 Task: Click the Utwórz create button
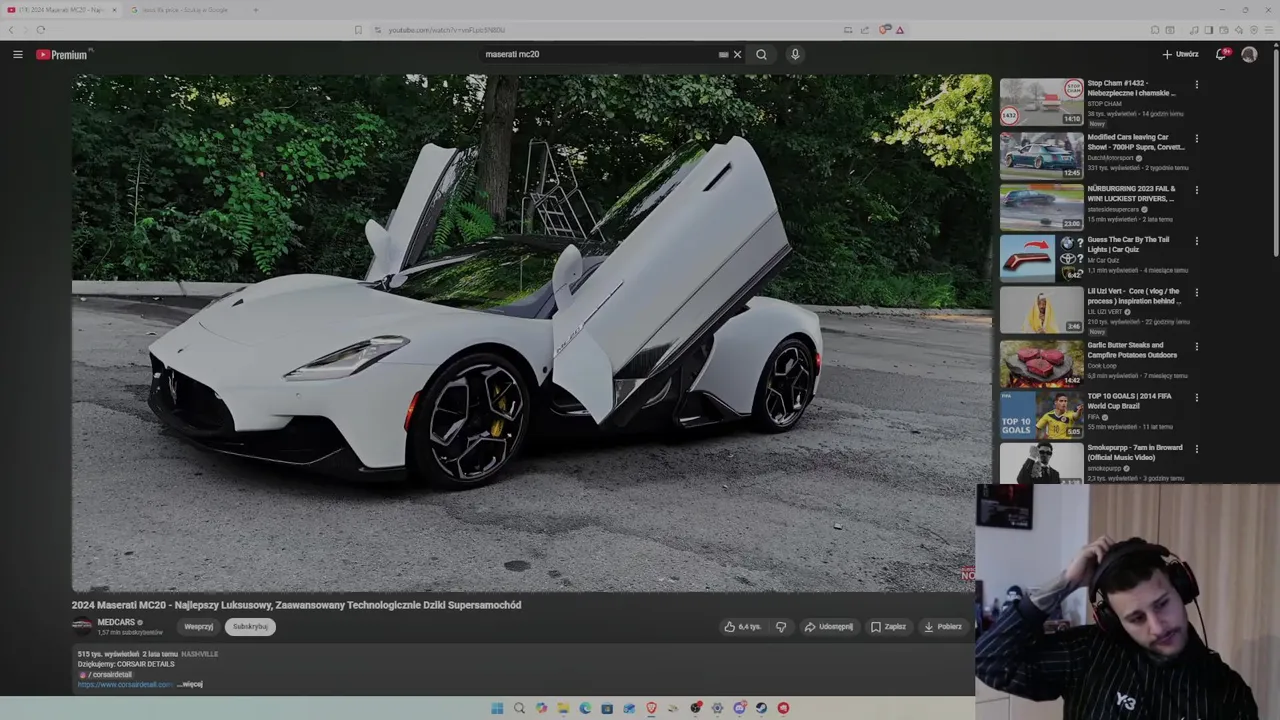tap(1181, 55)
